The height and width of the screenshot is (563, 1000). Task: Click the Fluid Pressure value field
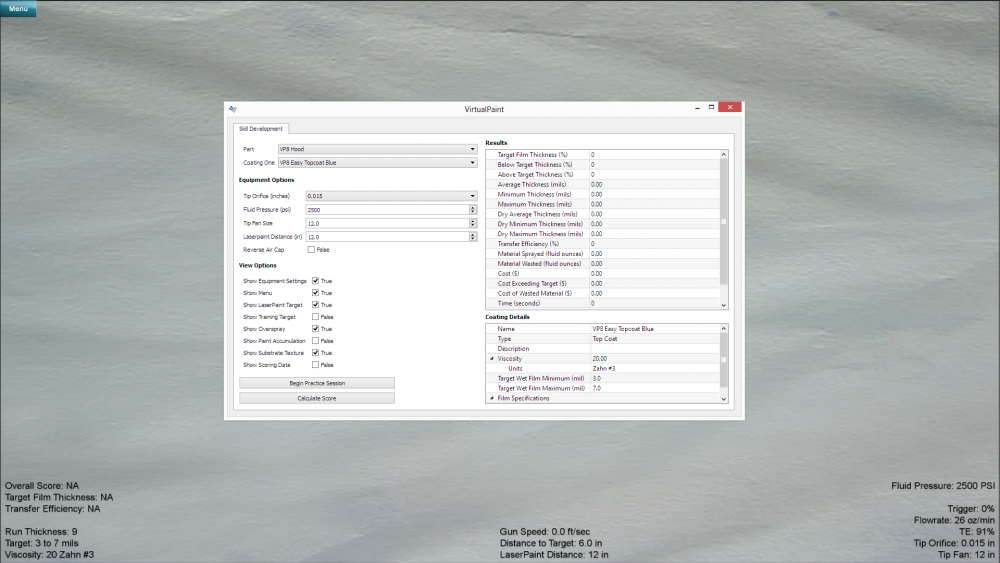(387, 210)
